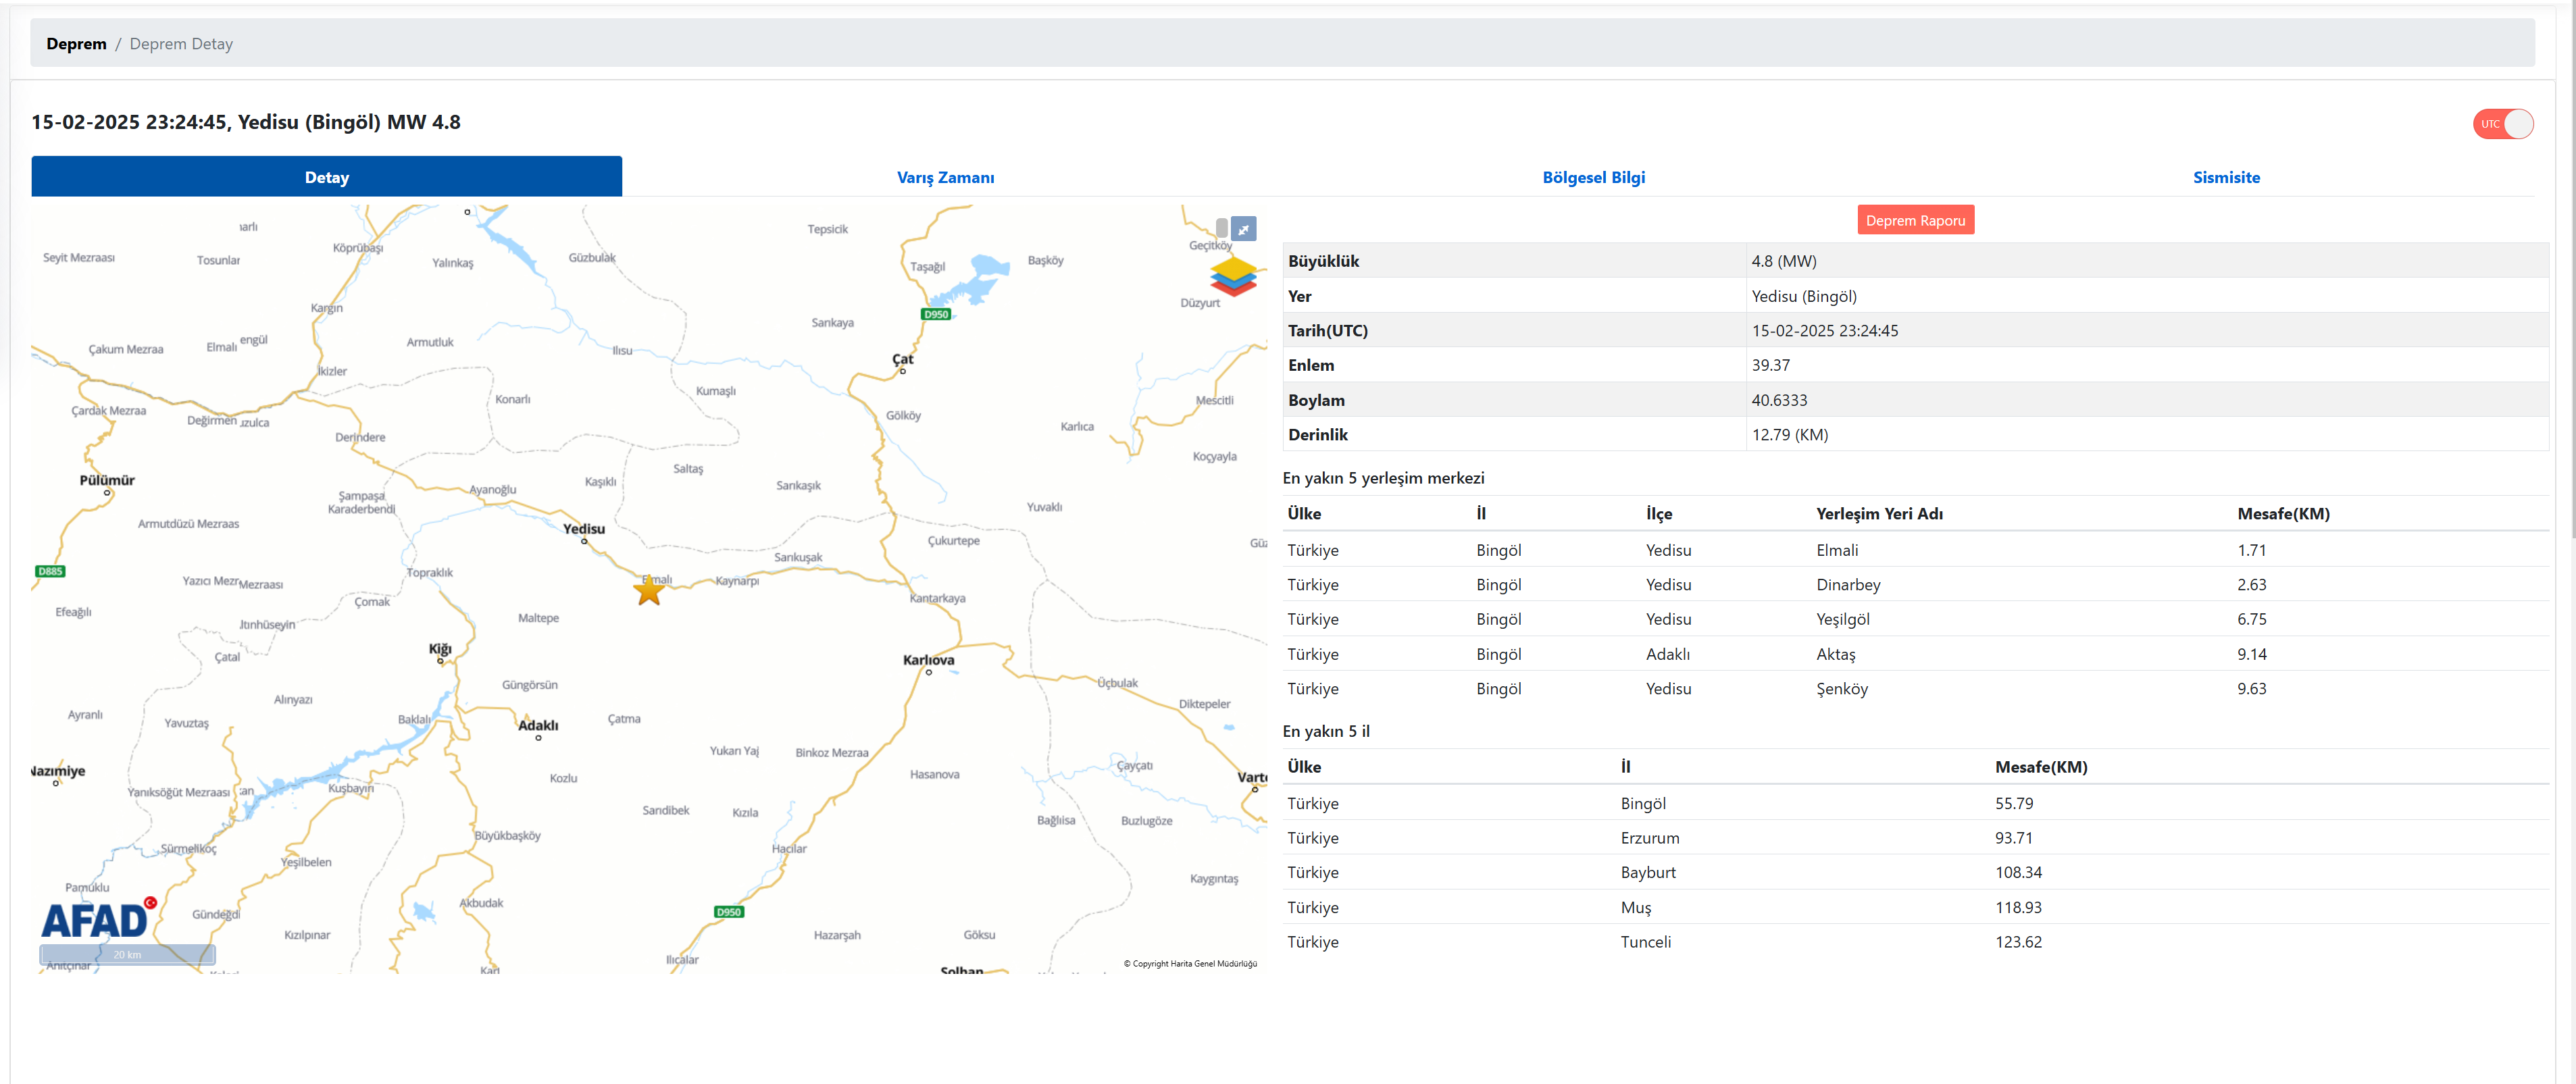Click the Şenköy settlement name cell
The image size is (2576, 1084).
[1841, 689]
